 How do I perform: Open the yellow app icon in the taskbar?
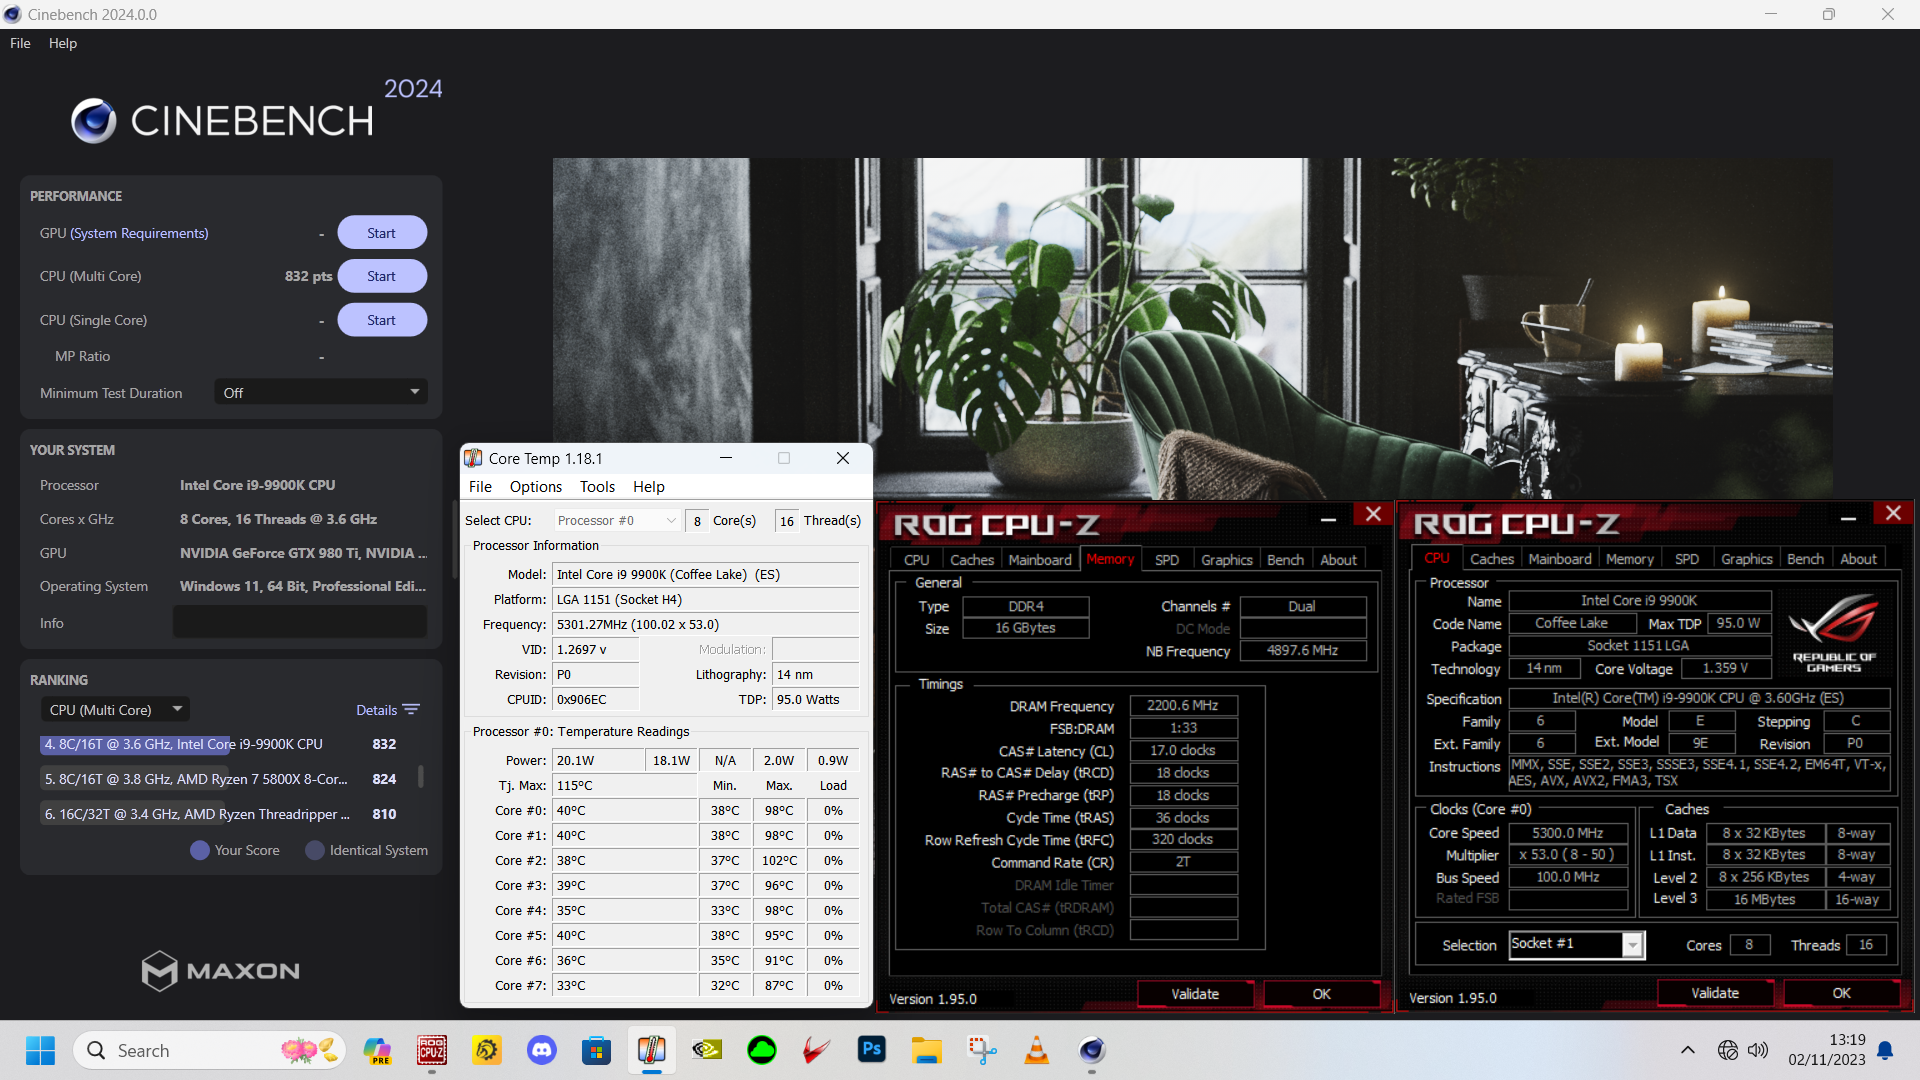pyautogui.click(x=487, y=1050)
